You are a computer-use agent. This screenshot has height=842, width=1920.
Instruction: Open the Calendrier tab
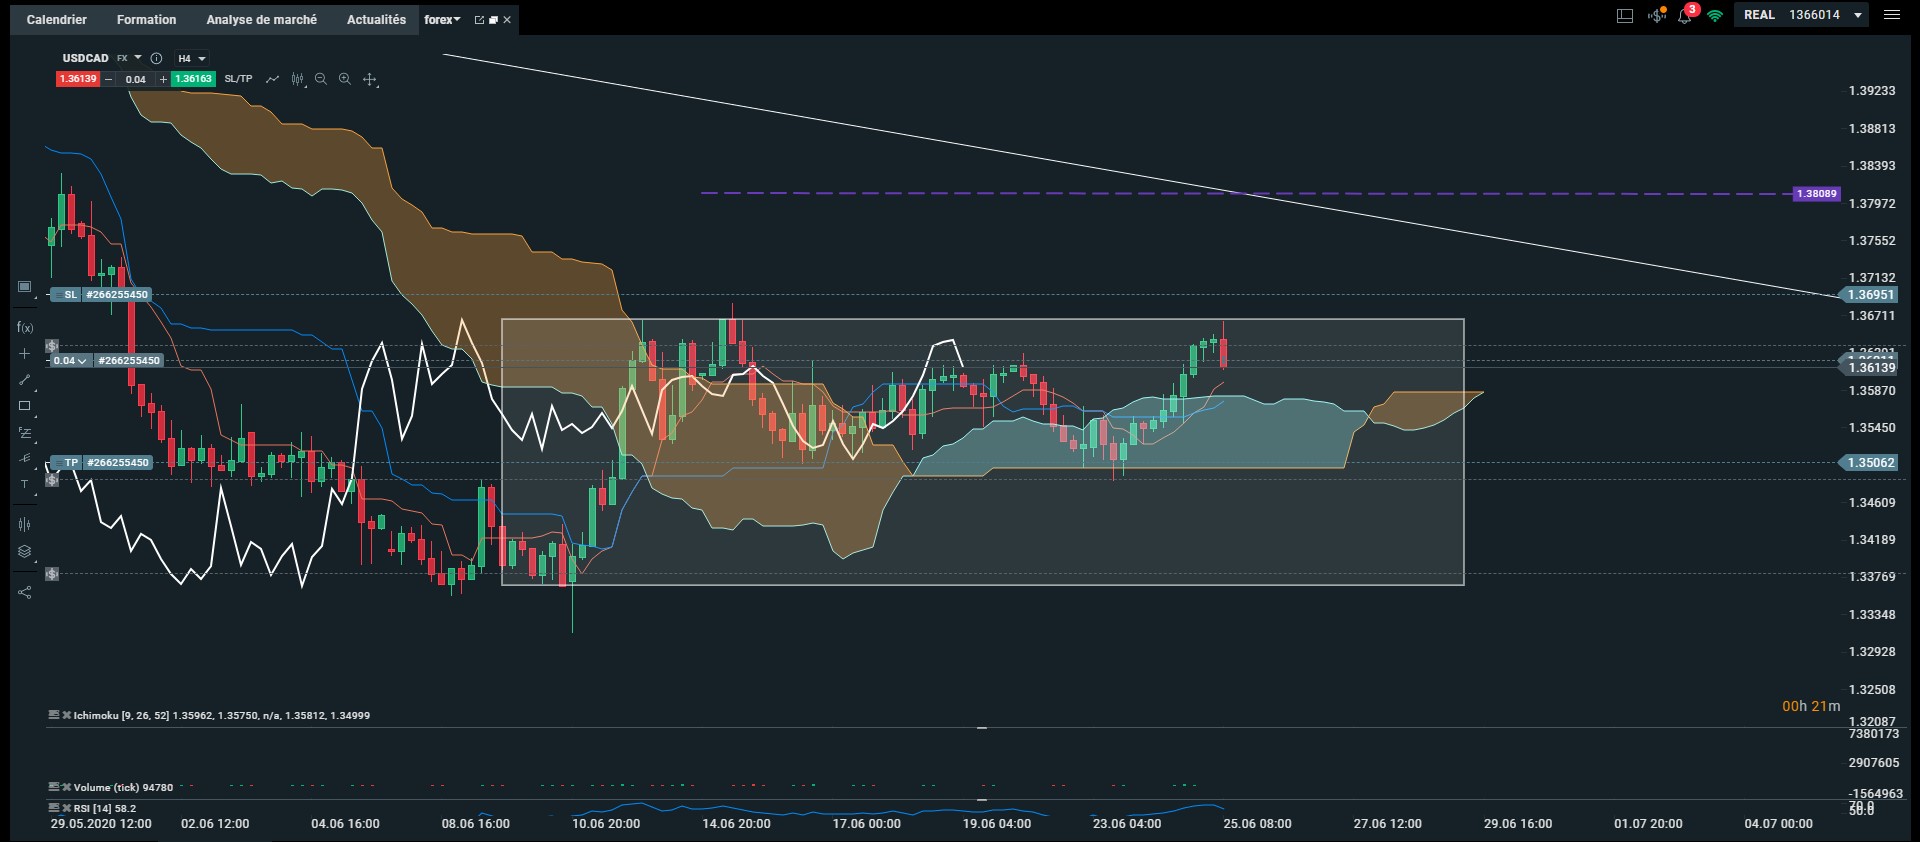coord(56,19)
